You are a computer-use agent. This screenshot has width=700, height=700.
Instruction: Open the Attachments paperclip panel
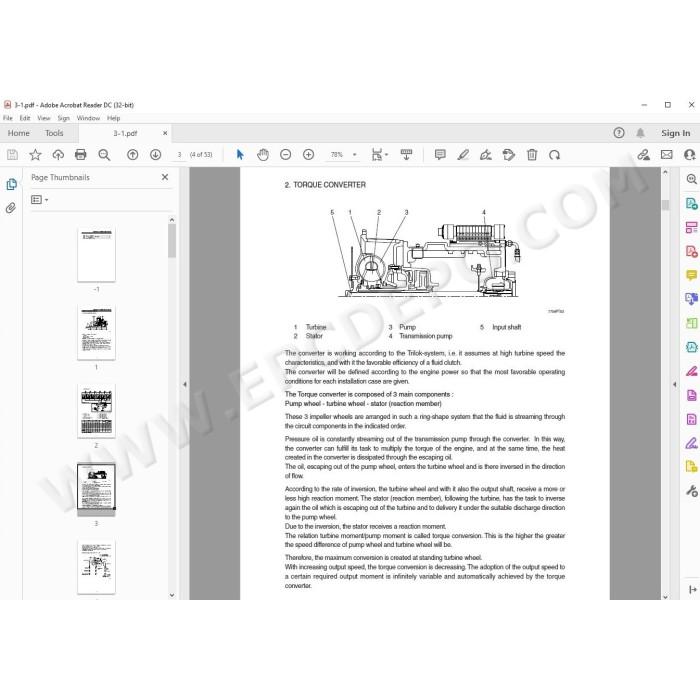(x=11, y=208)
